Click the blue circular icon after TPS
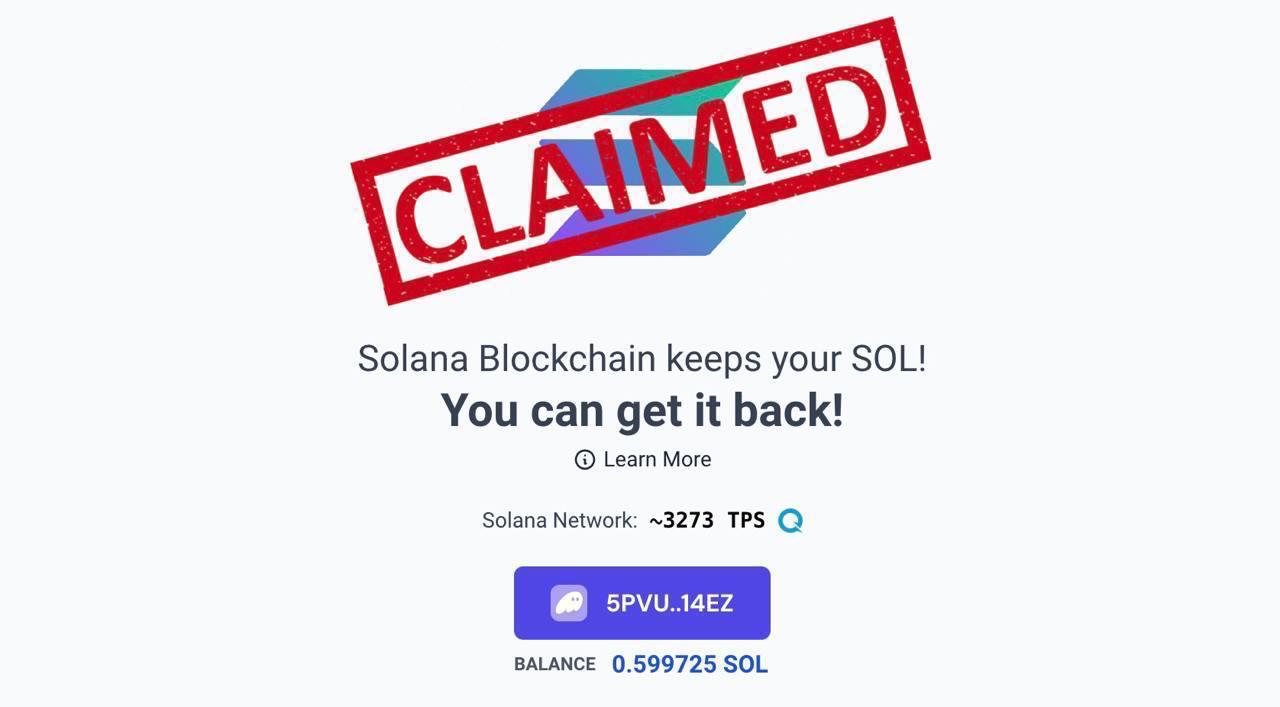The height and width of the screenshot is (707, 1280). (x=790, y=521)
